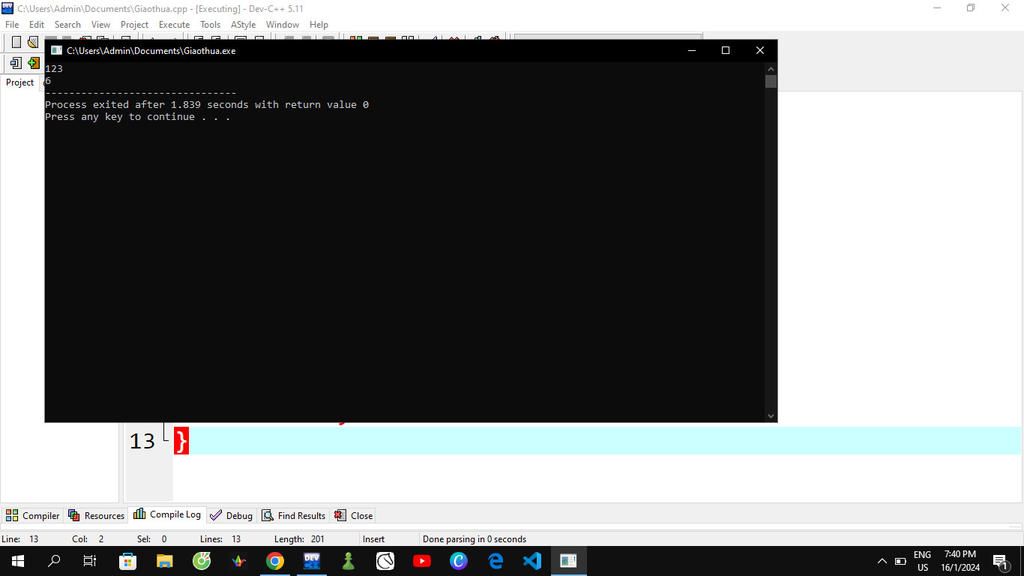Open the View menu
The height and width of the screenshot is (576, 1024).
(101, 25)
